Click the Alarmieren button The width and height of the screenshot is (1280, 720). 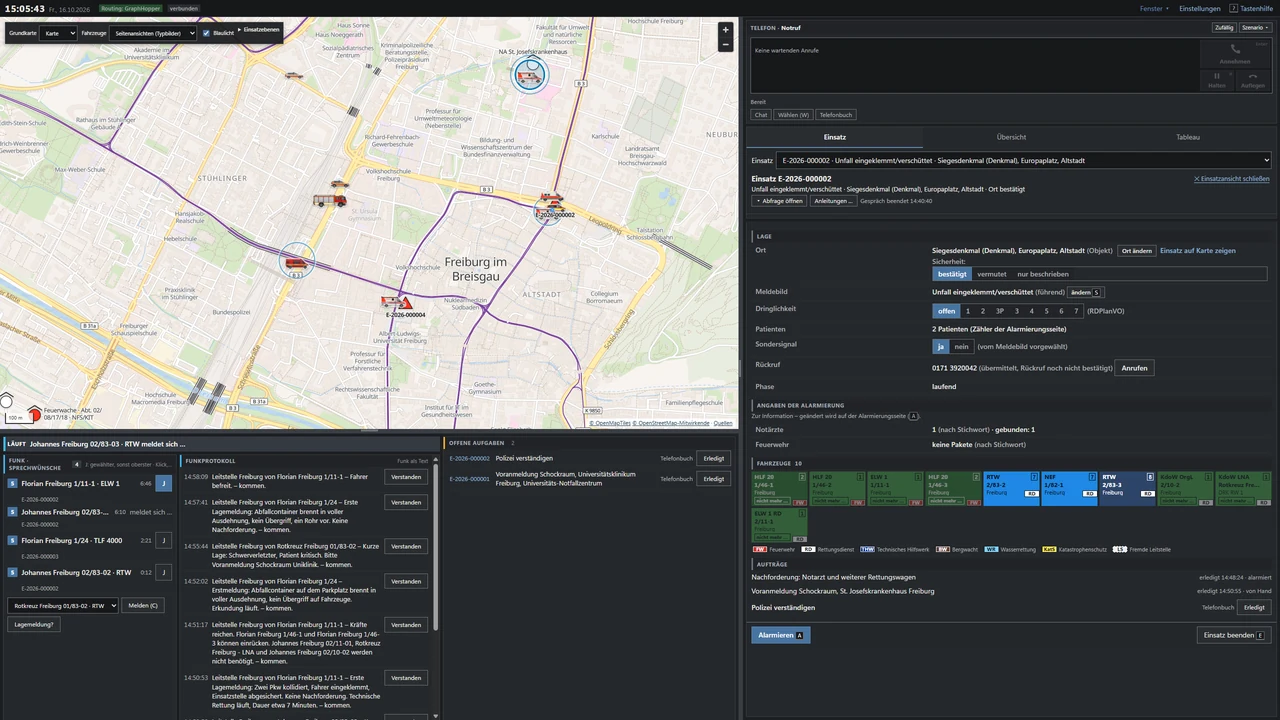[780, 635]
